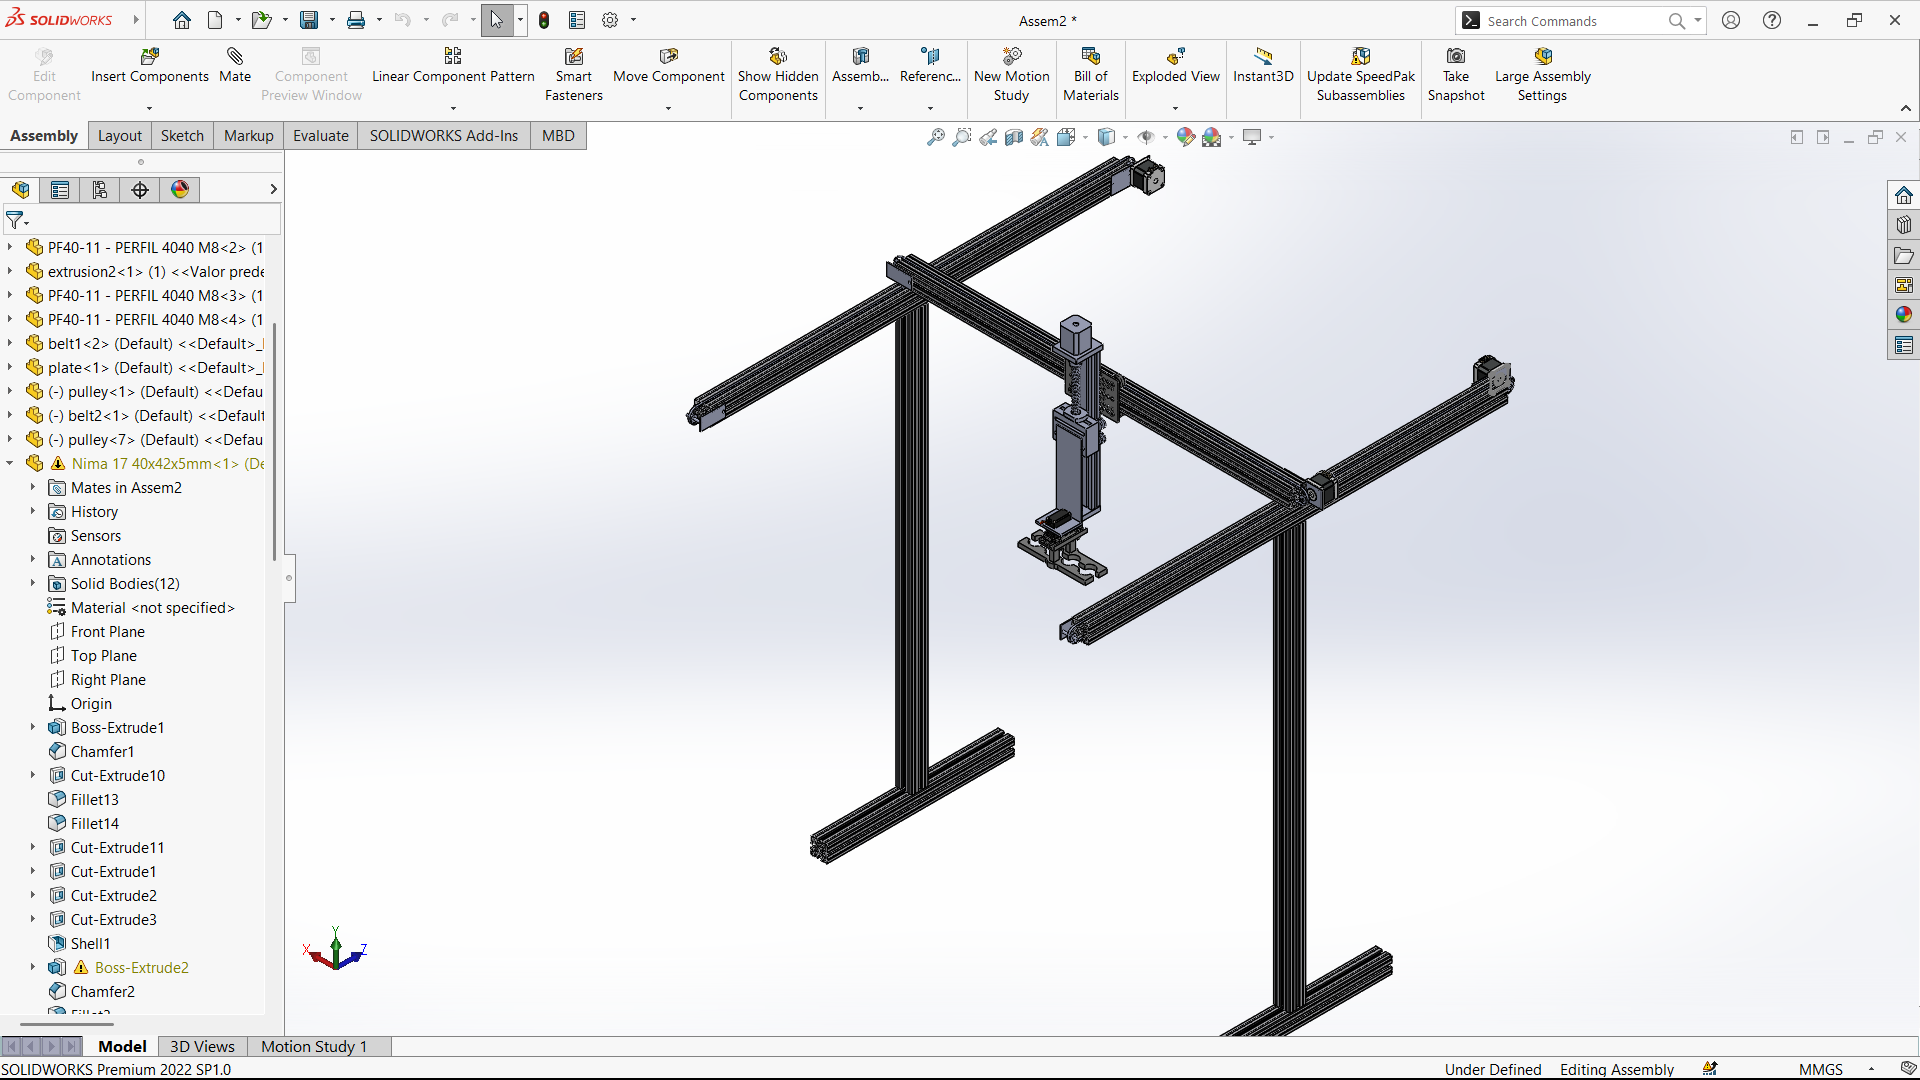
Task: Click the Section View icon
Action: point(1014,137)
